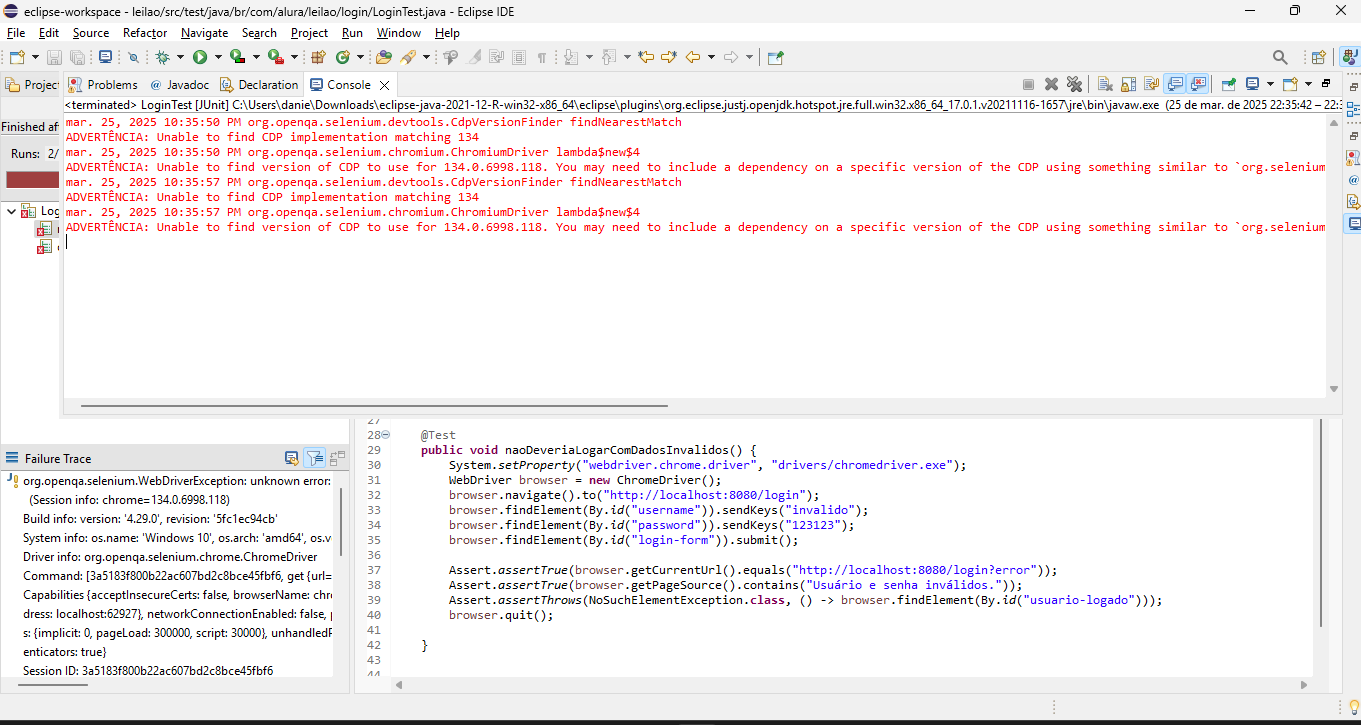
Task: Open the Refactor menu
Action: [145, 33]
